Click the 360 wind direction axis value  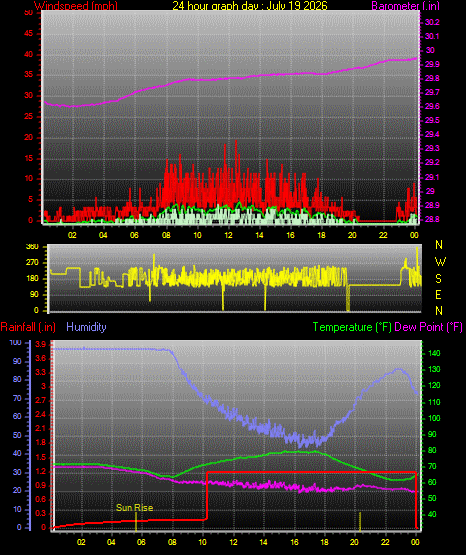click(32, 247)
